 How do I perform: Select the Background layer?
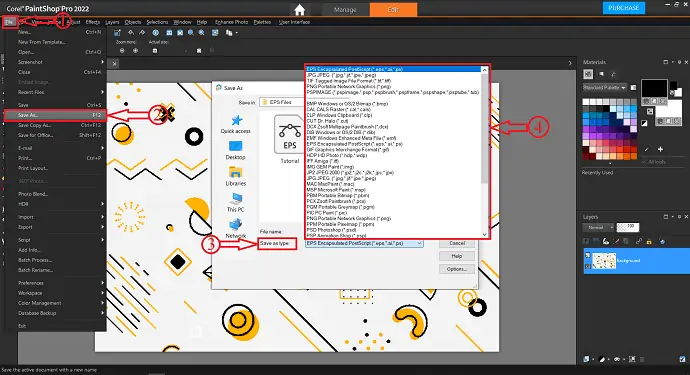click(636, 261)
